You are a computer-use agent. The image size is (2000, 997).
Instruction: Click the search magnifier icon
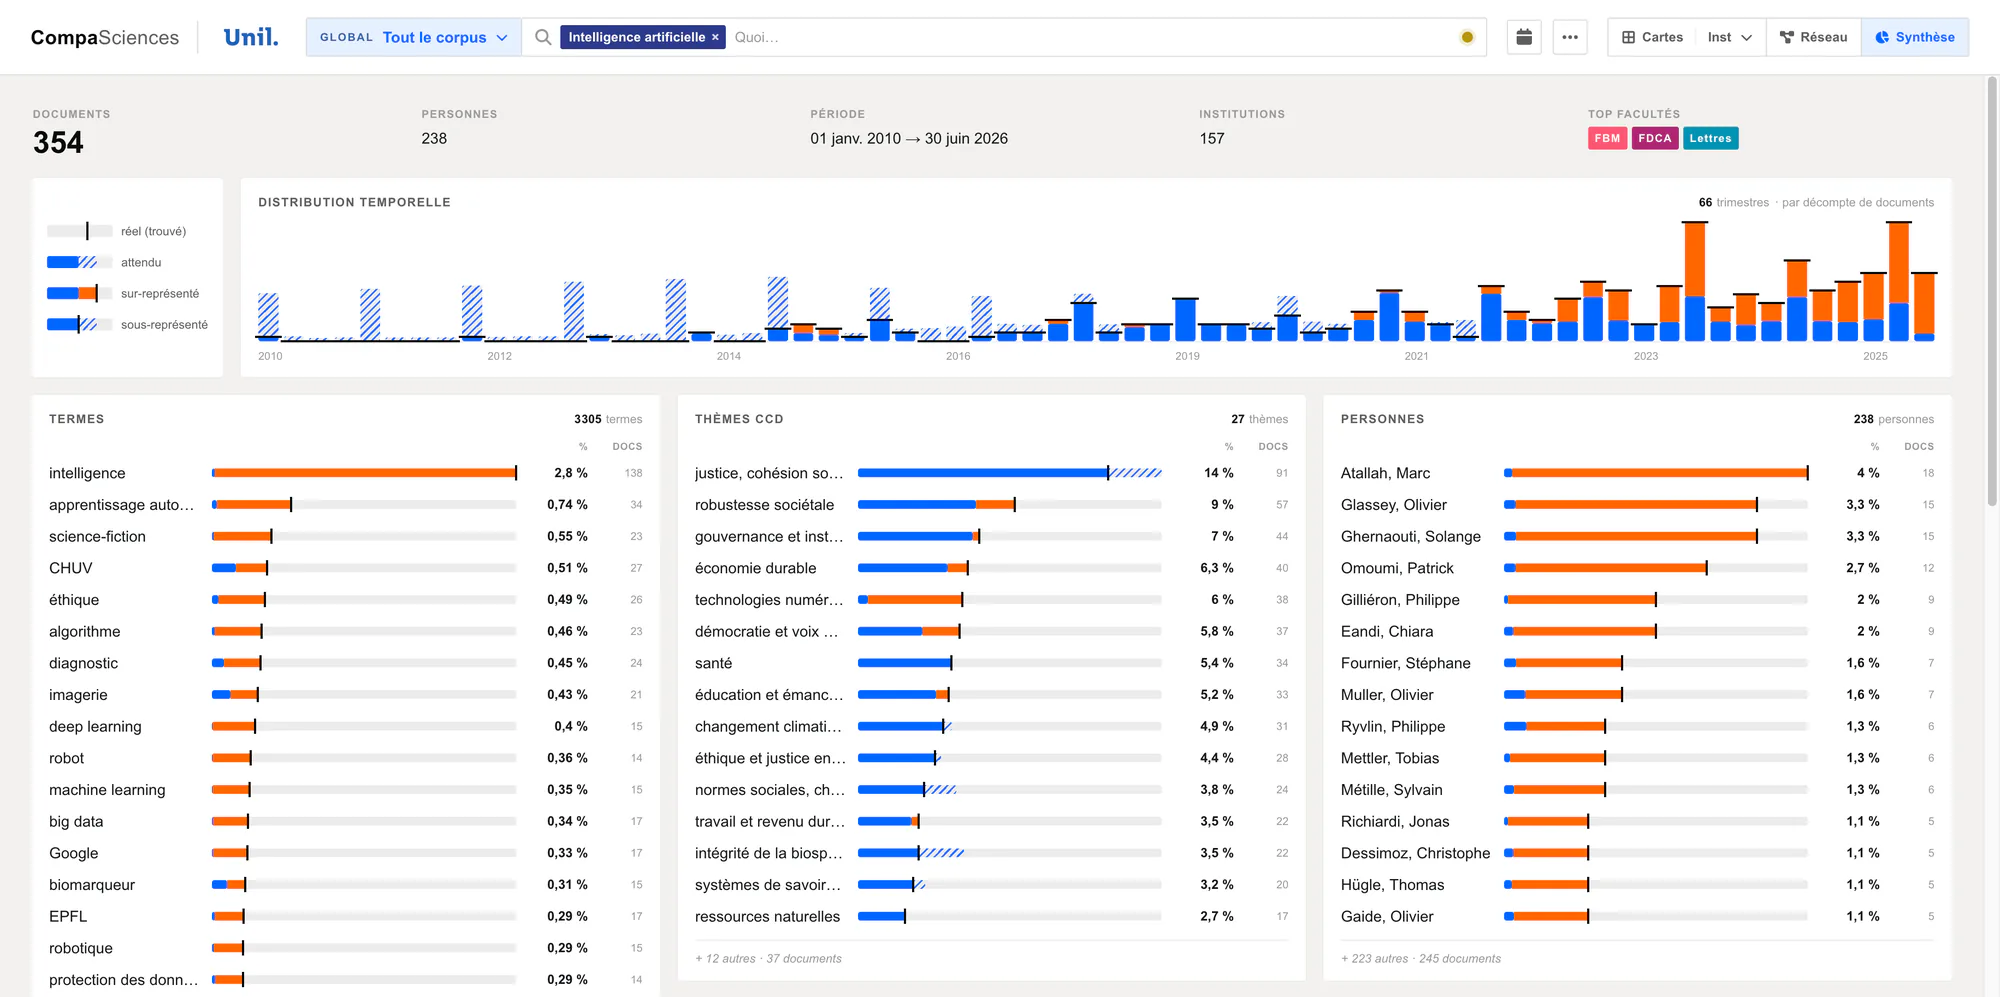(x=543, y=37)
